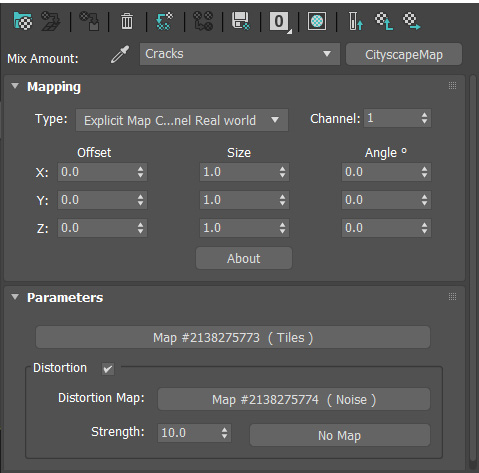
Task: Click the About button
Action: coord(244,258)
